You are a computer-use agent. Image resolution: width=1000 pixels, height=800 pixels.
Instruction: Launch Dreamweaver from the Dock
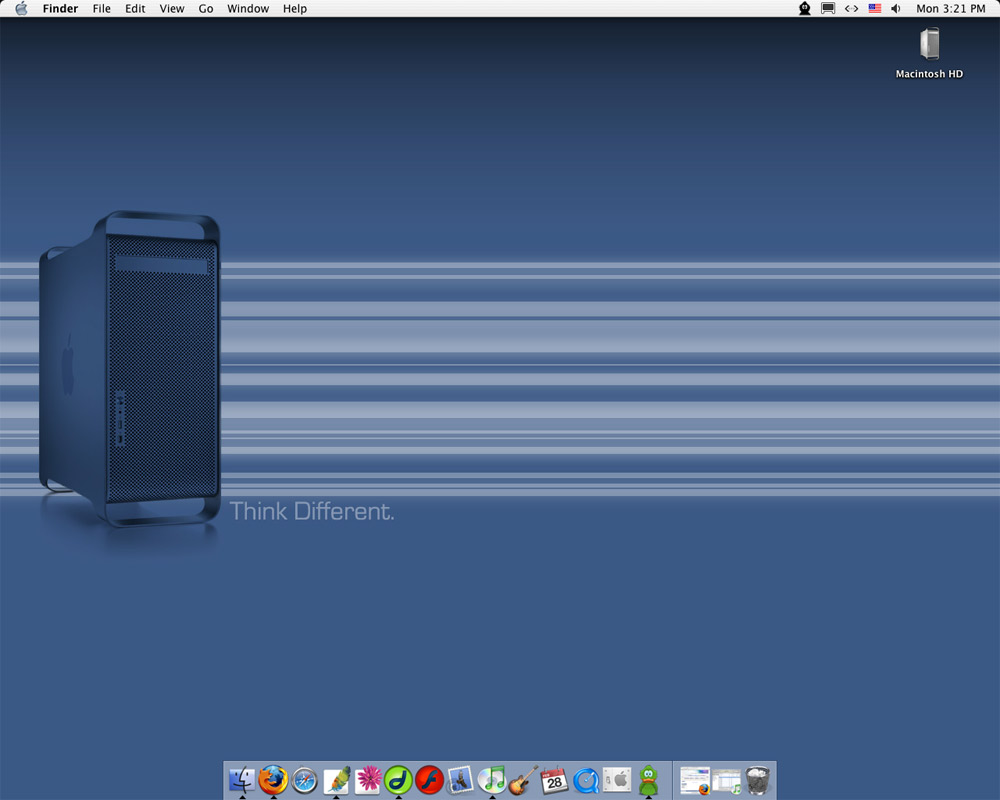click(398, 780)
